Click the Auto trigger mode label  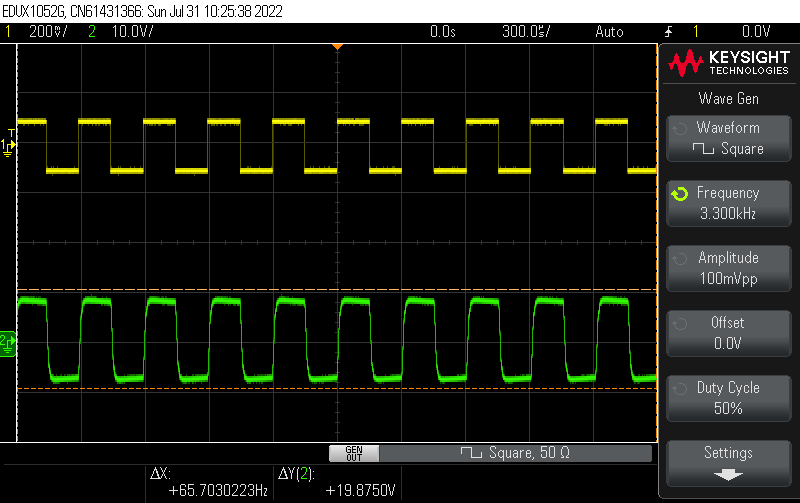coord(609,32)
